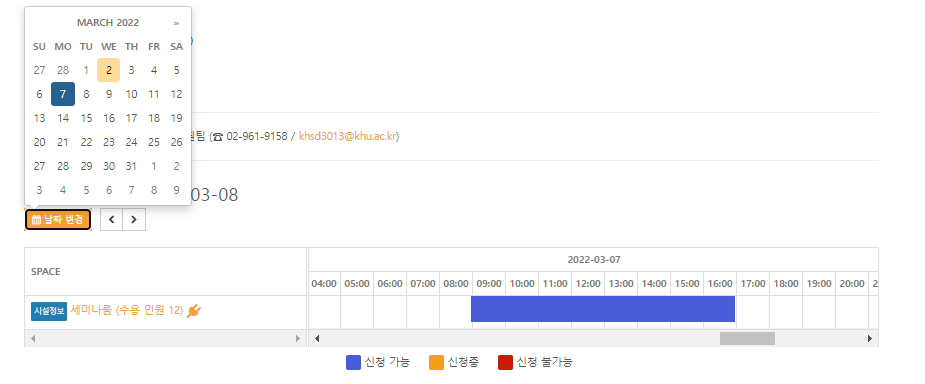This screenshot has height=384, width=925.
Task: Click the 09:00 time column header
Action: point(488,284)
